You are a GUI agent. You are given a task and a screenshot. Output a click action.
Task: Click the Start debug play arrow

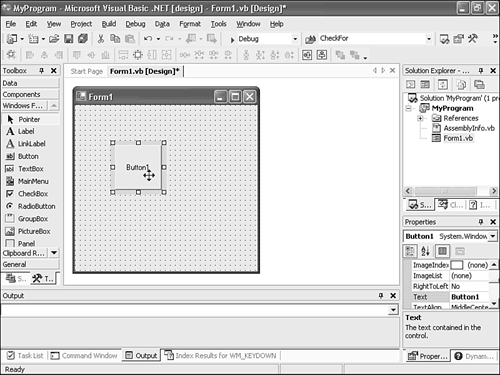point(232,40)
